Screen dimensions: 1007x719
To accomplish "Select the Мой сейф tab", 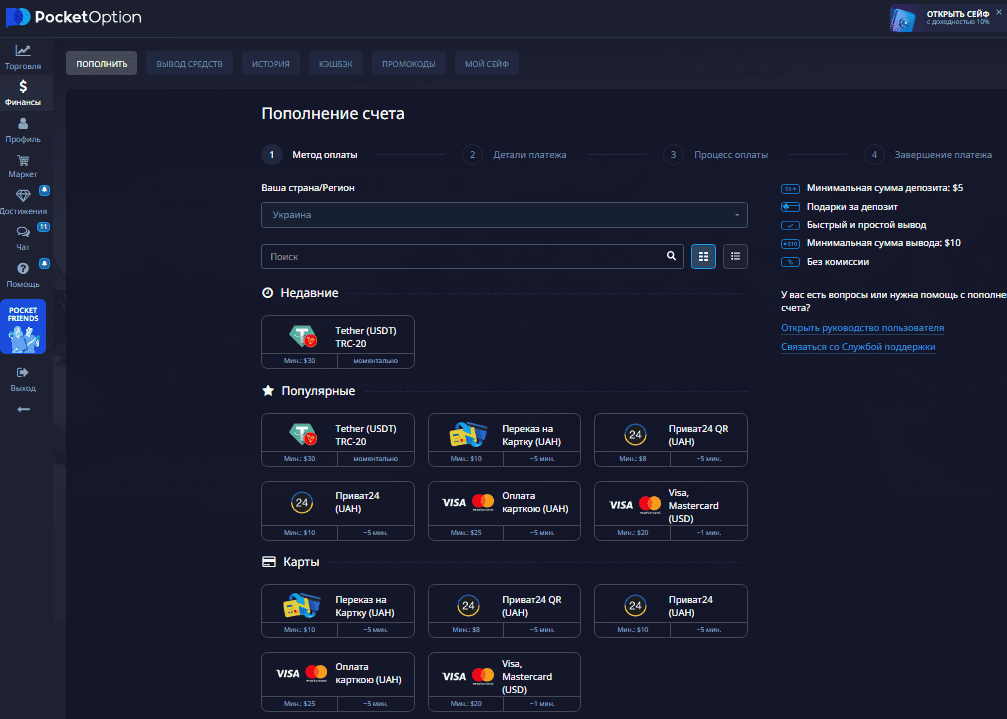I will pos(487,64).
